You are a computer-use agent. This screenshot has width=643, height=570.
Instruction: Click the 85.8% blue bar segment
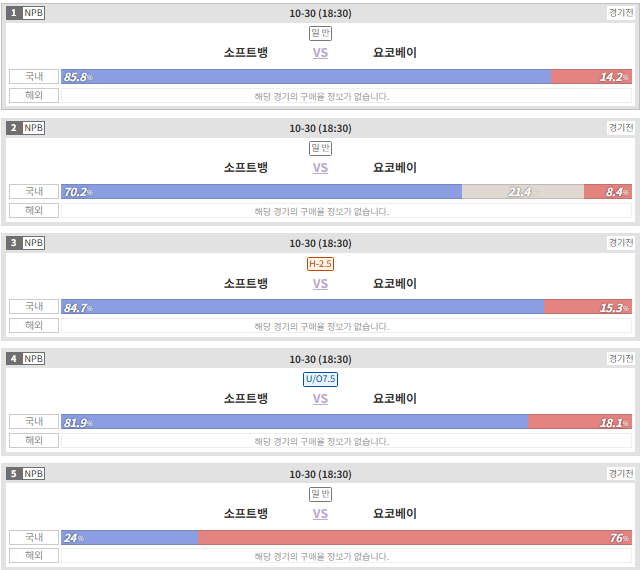tap(306, 77)
